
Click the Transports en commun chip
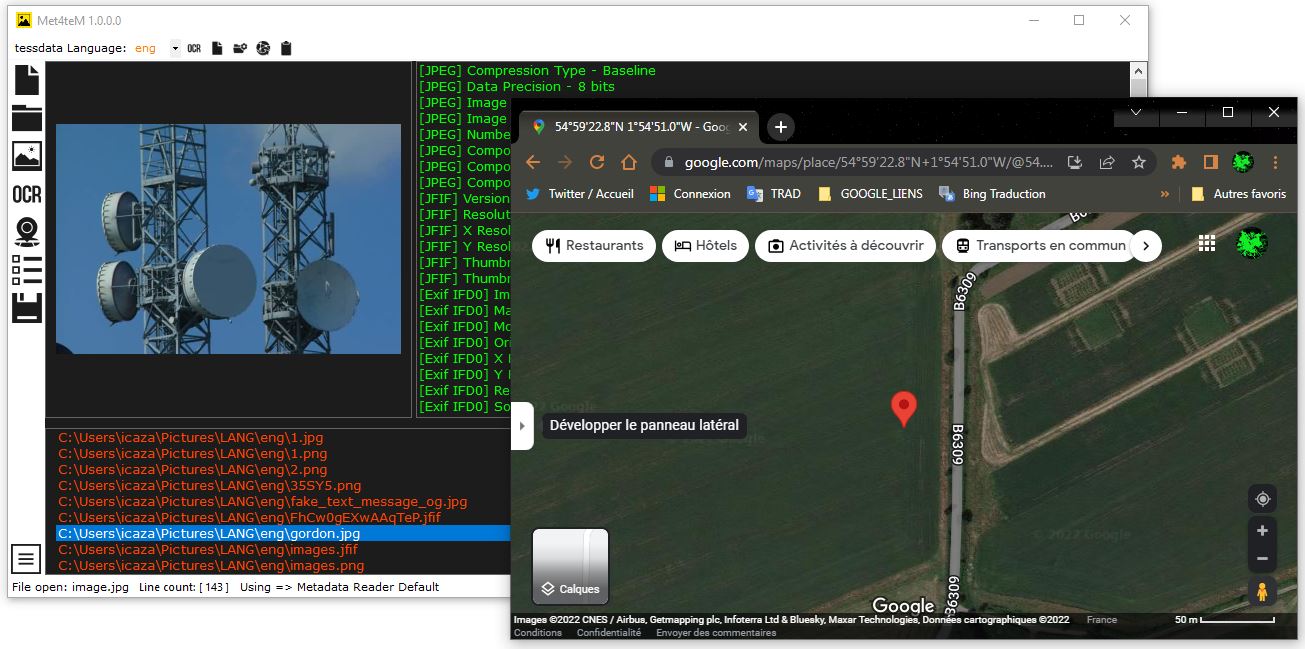tap(1040, 246)
